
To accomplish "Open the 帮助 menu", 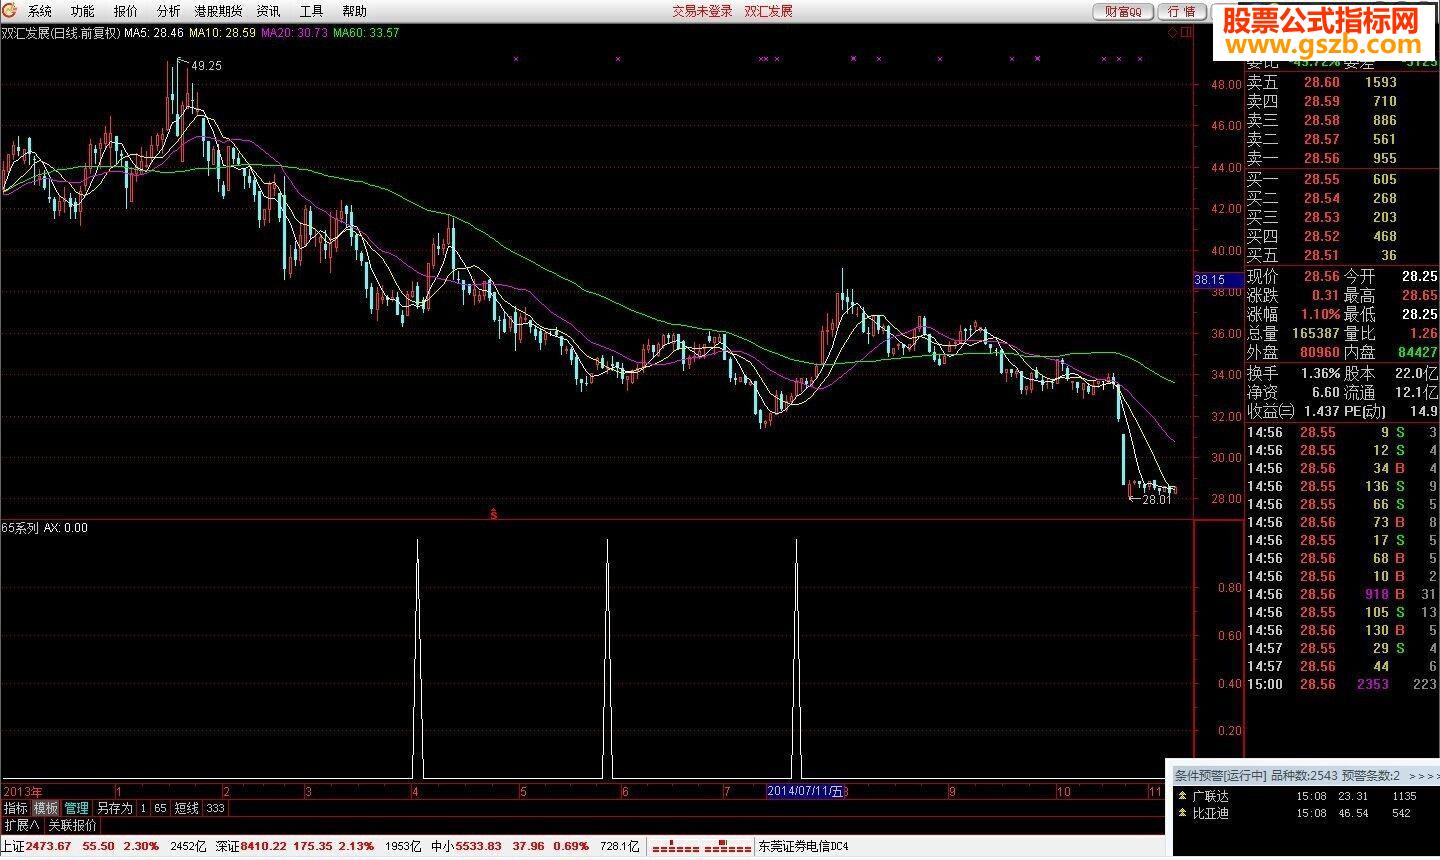I will 354,12.
